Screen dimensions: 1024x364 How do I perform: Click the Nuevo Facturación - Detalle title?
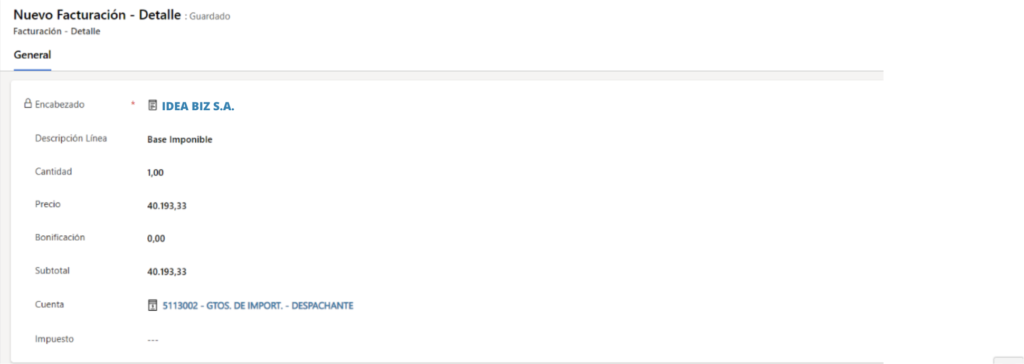click(x=97, y=15)
